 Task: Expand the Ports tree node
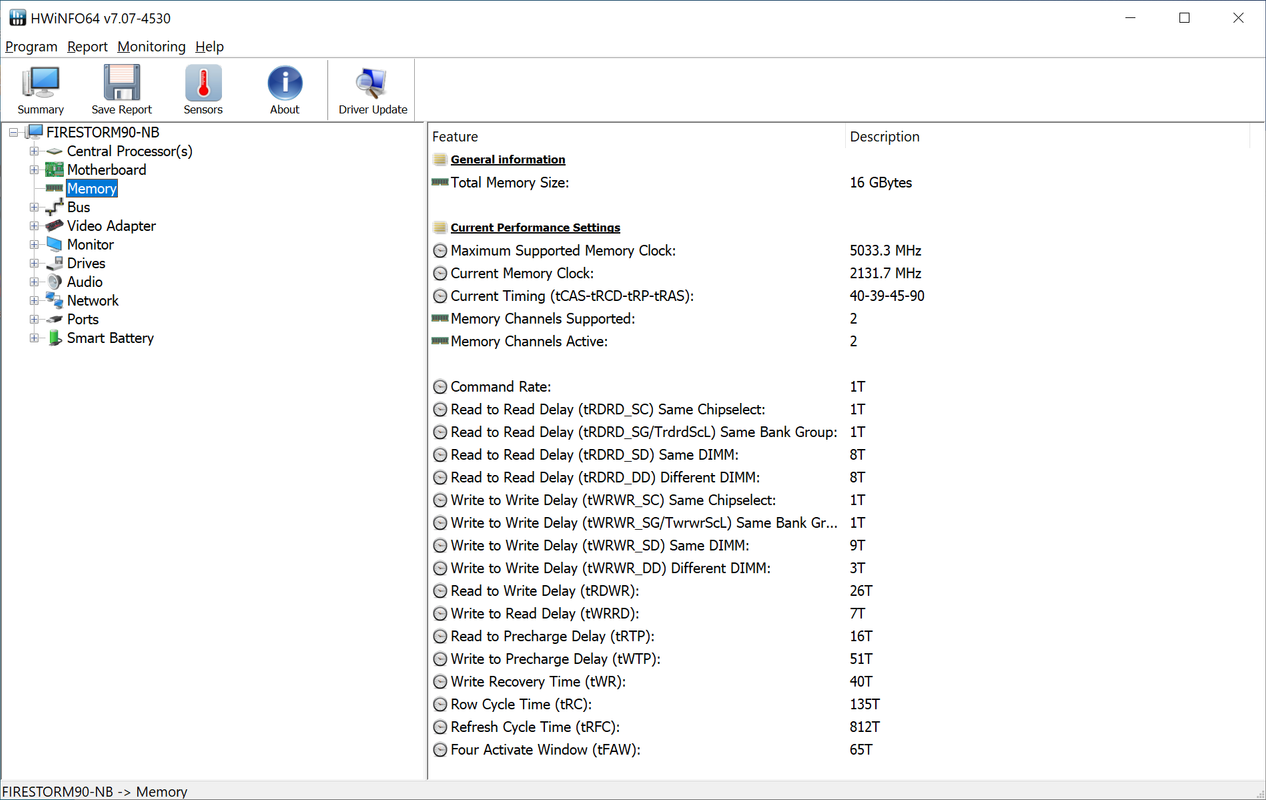(x=34, y=319)
